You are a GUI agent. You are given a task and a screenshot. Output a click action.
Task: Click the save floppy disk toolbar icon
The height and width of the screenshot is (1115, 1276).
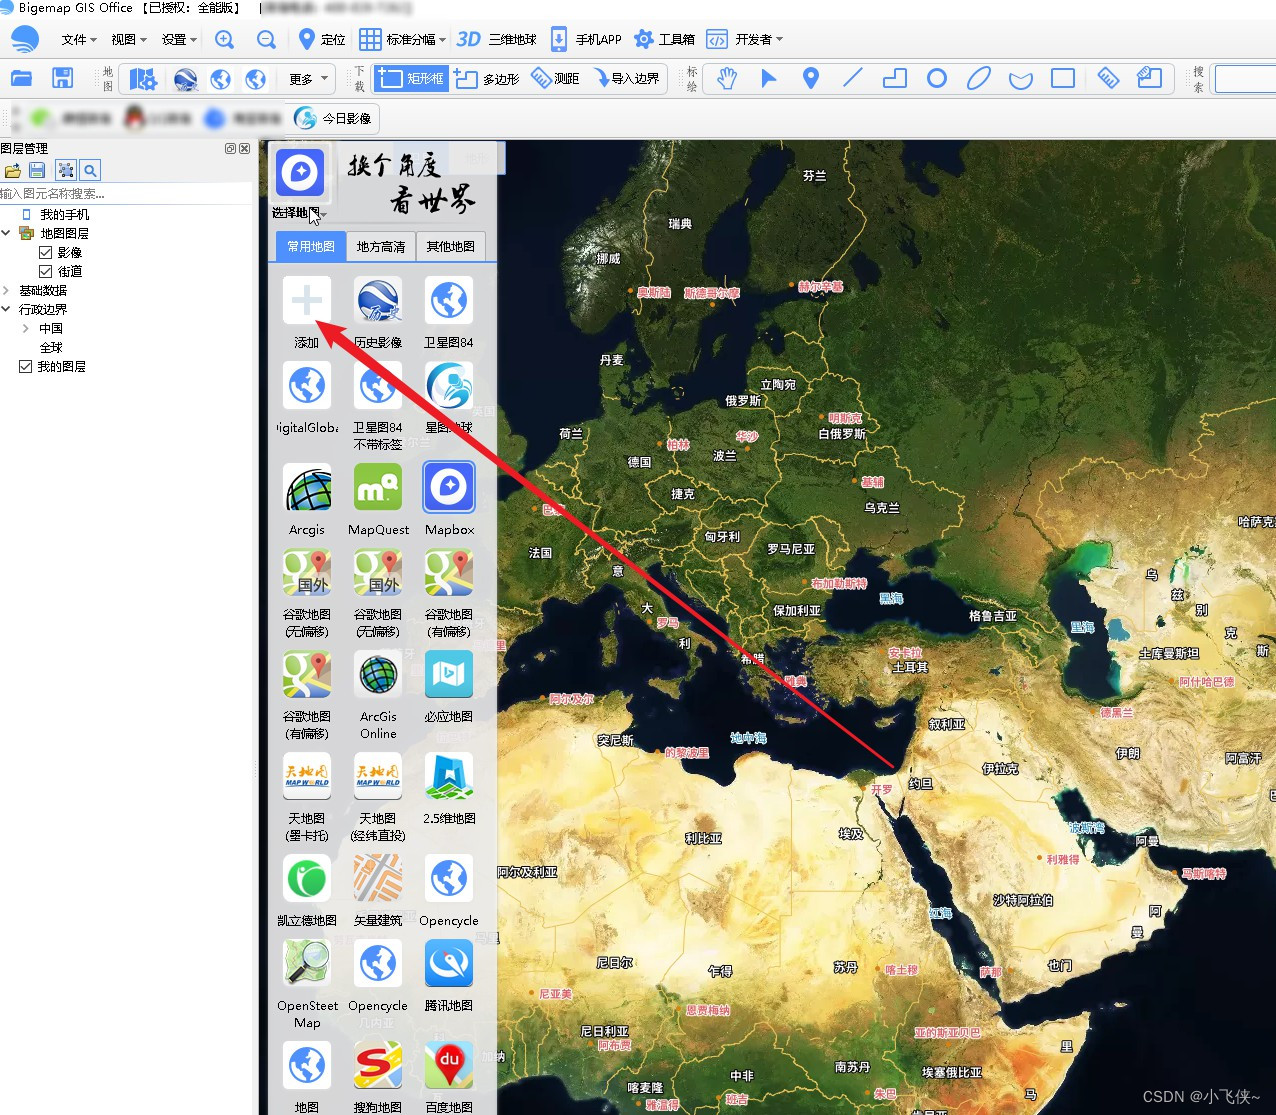coord(63,78)
